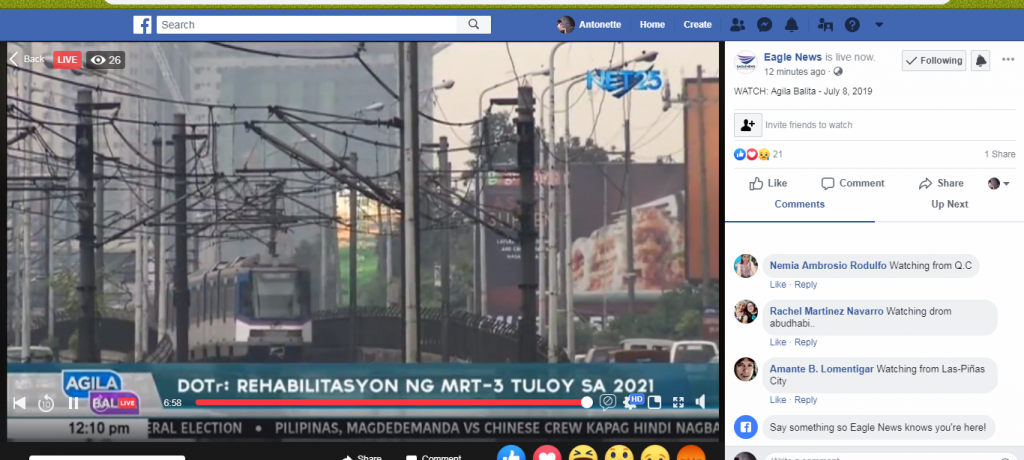Viewport: 1024px width, 460px height.
Task: Open the comment-as profile selector dropdown
Action: [x=999, y=184]
